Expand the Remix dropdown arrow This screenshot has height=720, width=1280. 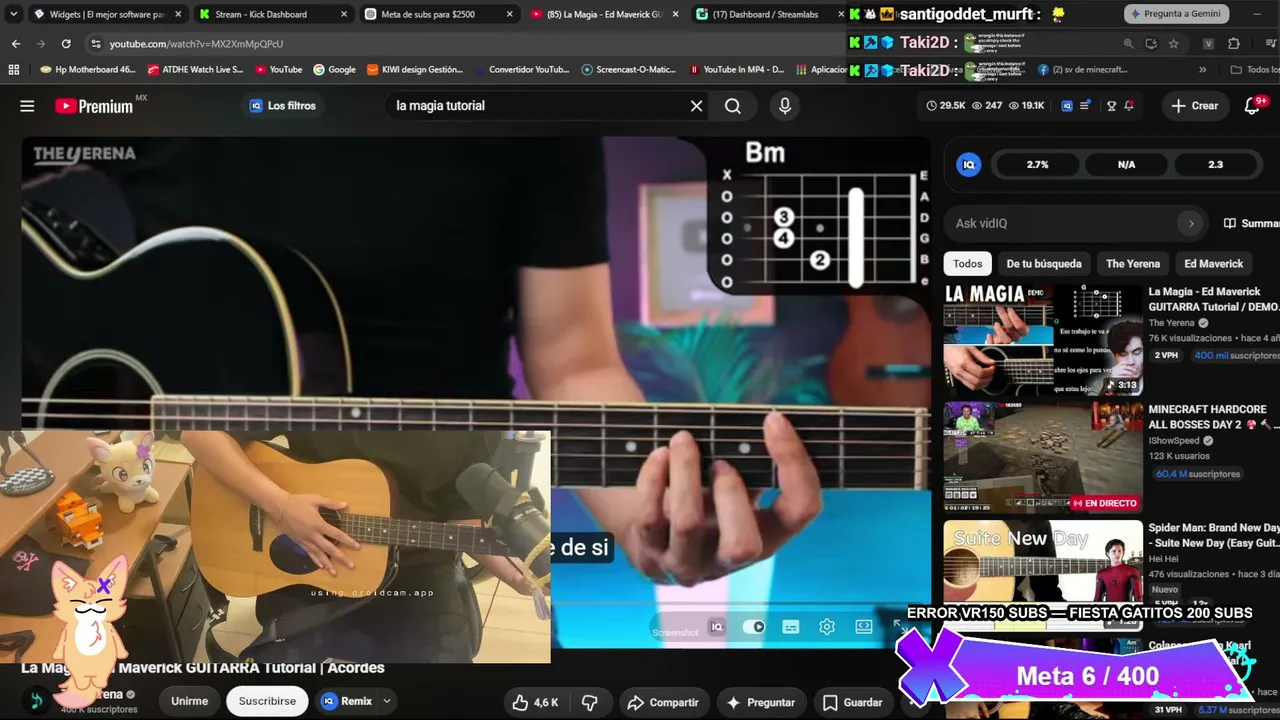387,701
